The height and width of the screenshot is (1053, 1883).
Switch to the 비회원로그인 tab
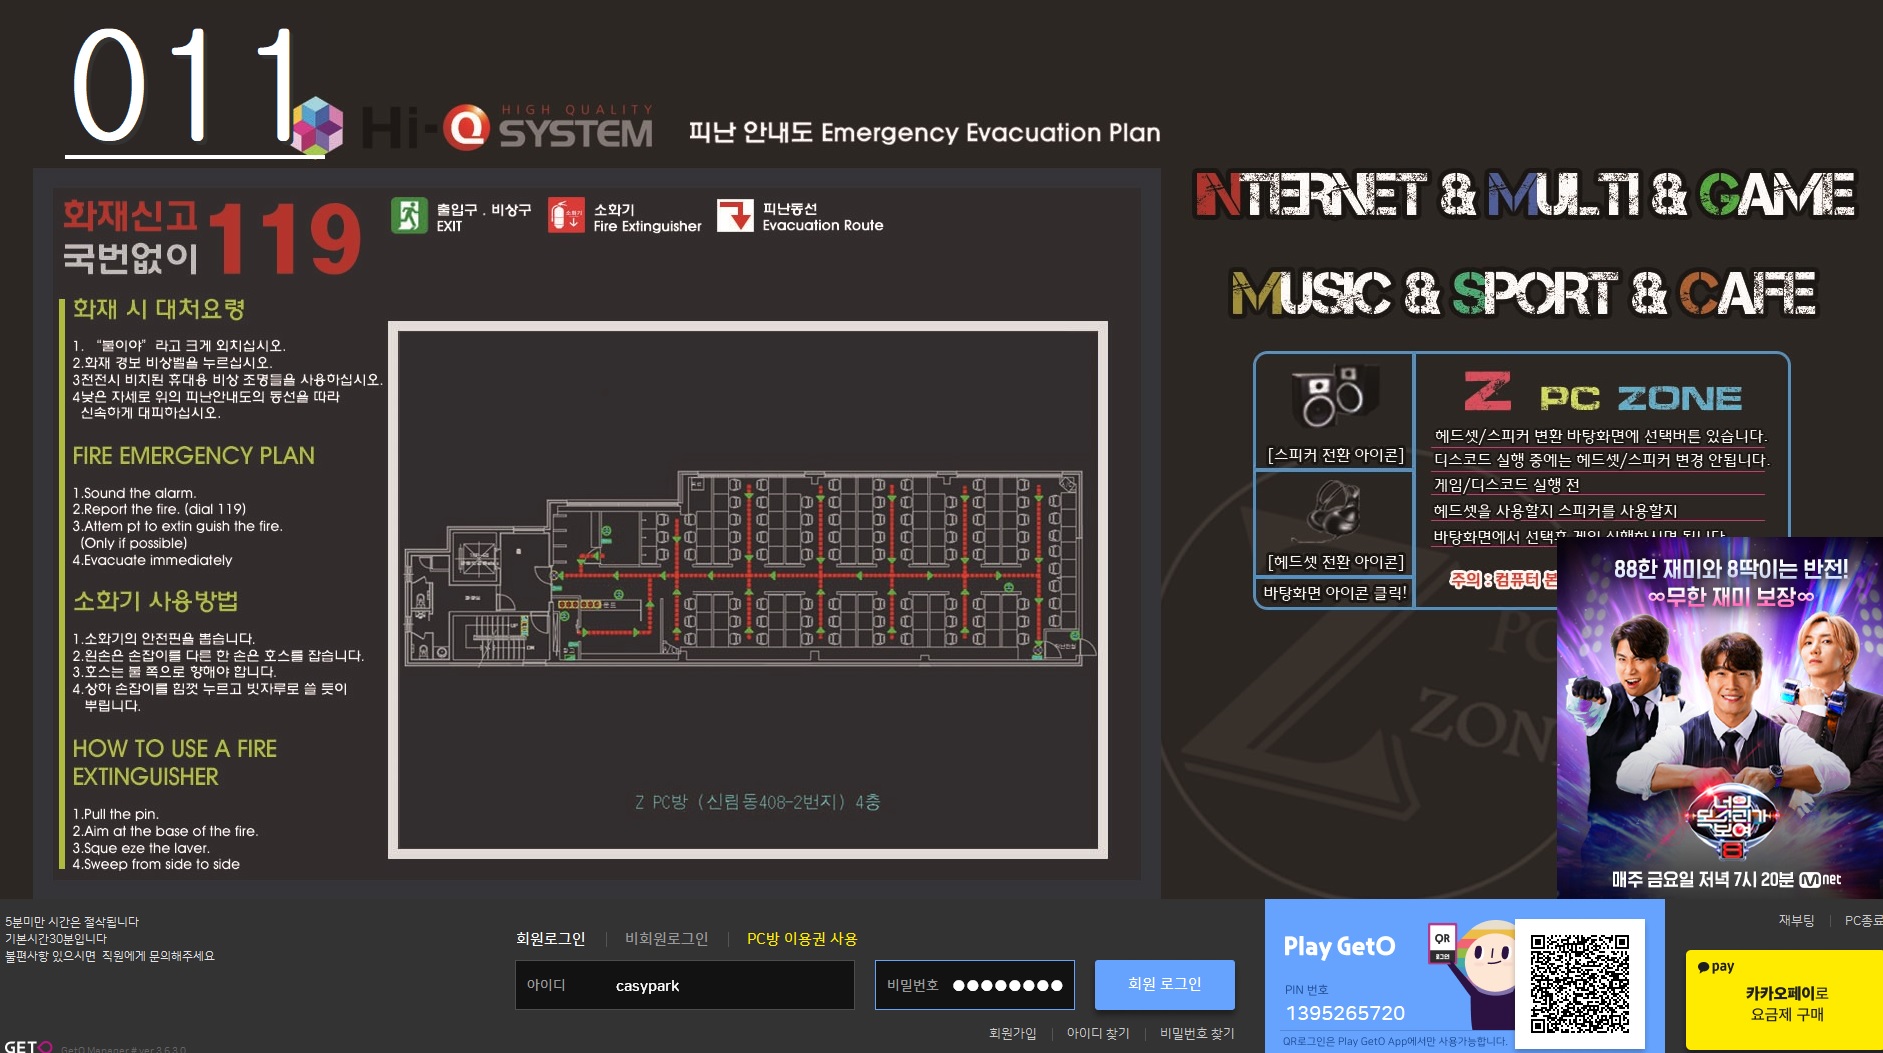click(666, 938)
